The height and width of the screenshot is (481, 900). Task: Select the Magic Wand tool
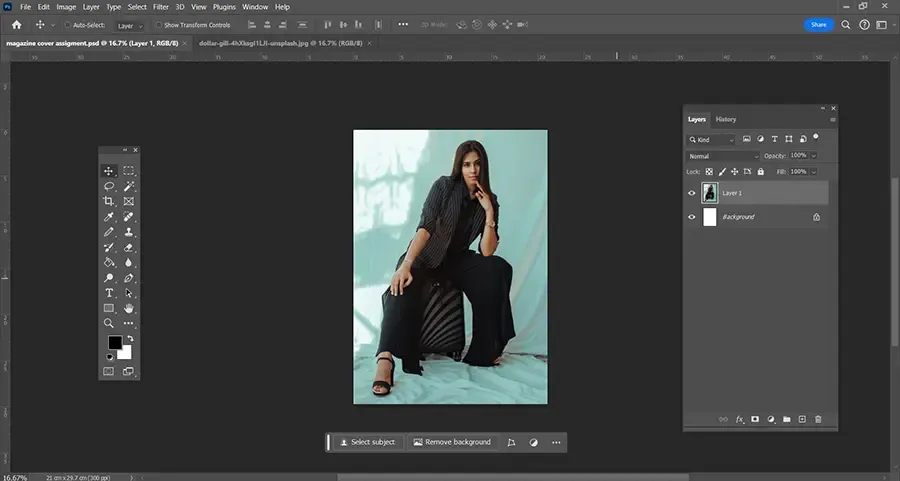coord(129,186)
